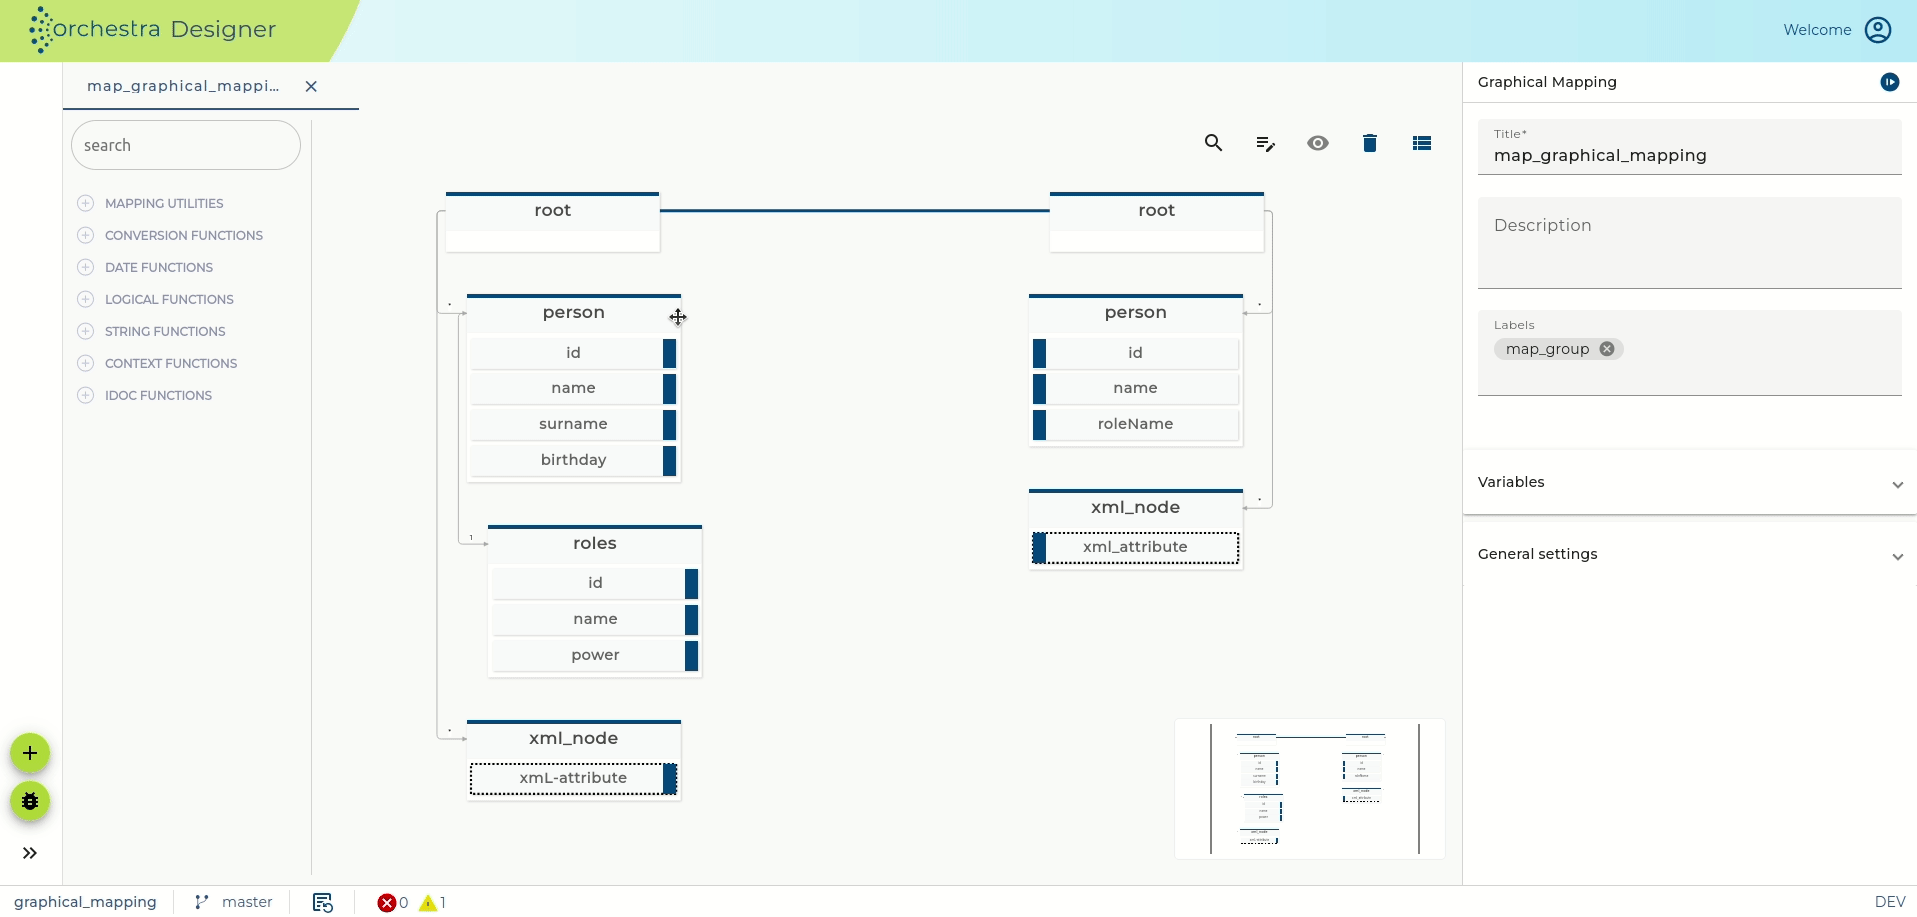Open the list view icon in toolbar
This screenshot has width=1917, height=917.
tap(1422, 143)
